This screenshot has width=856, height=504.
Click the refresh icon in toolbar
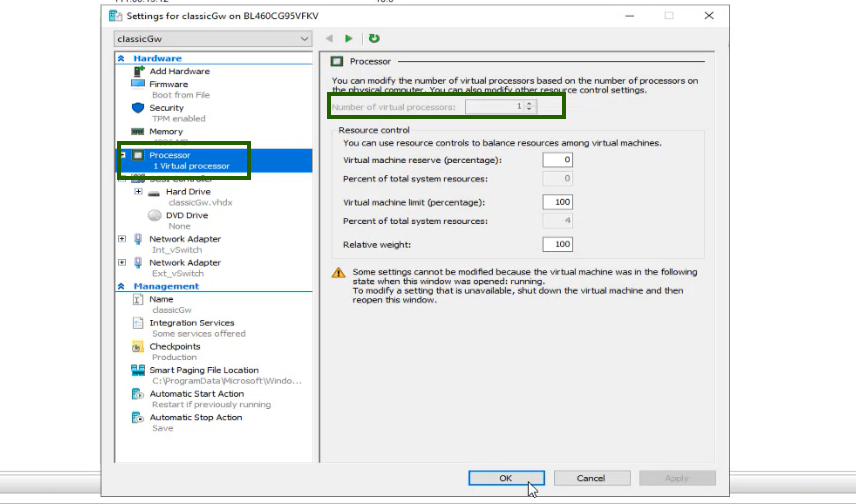click(374, 38)
